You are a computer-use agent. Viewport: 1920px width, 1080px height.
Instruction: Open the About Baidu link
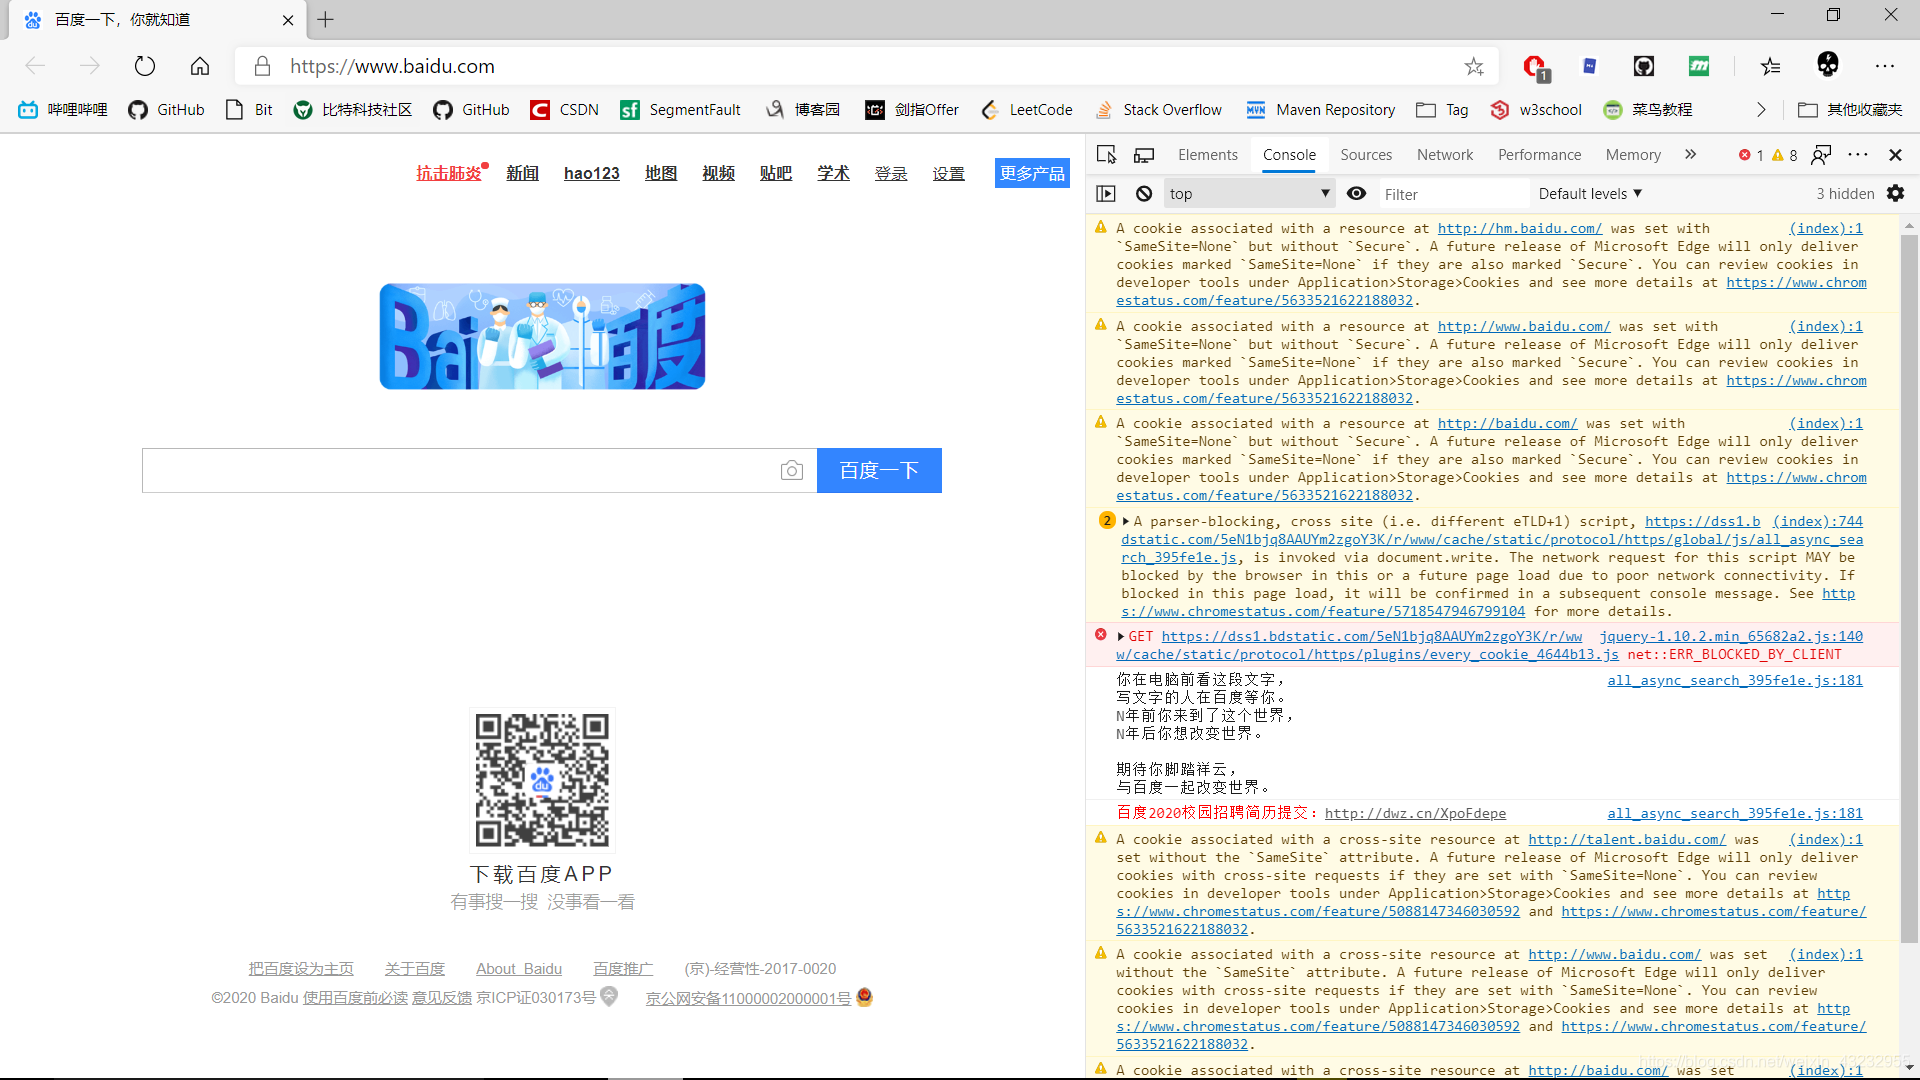pyautogui.click(x=518, y=968)
